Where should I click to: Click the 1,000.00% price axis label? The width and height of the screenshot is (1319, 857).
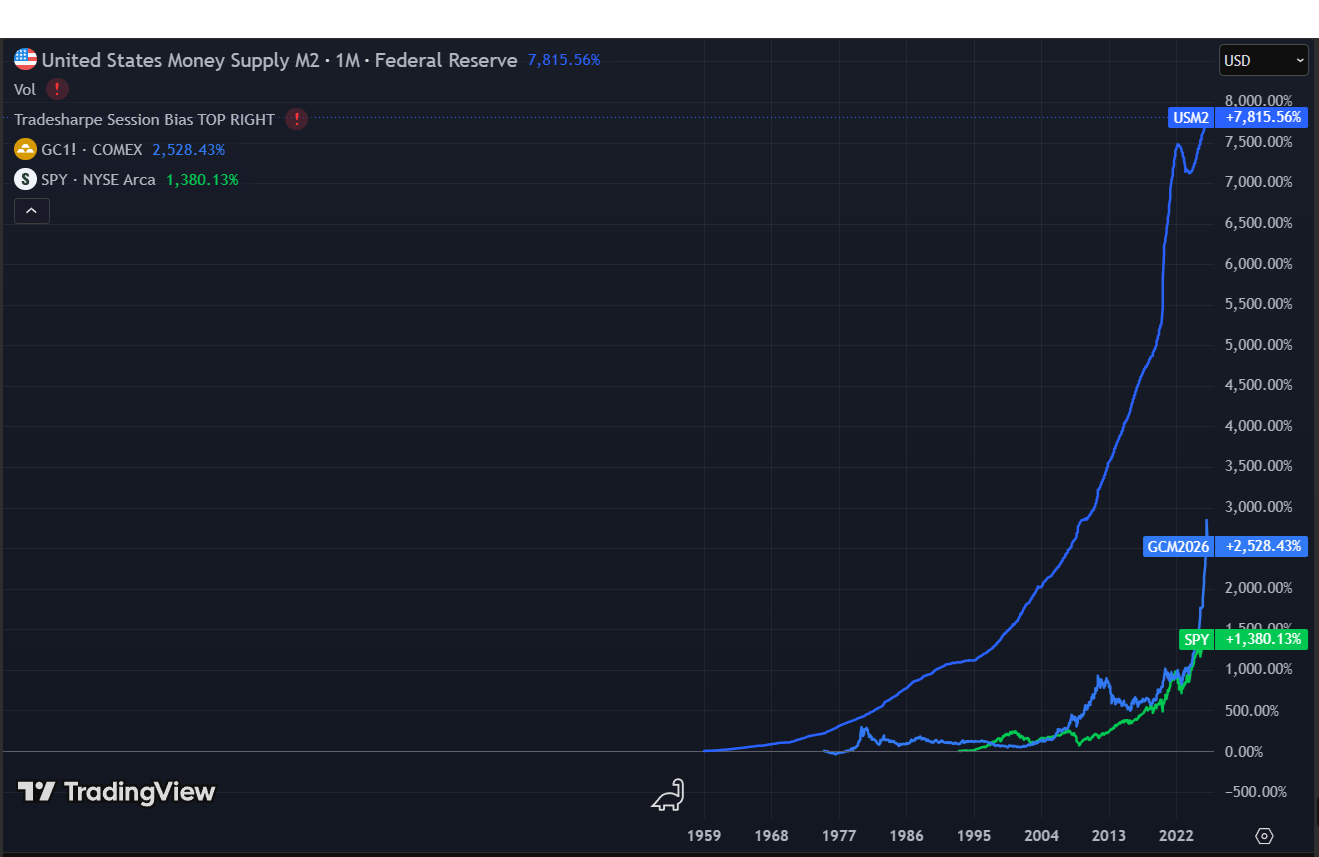[x=1258, y=669]
